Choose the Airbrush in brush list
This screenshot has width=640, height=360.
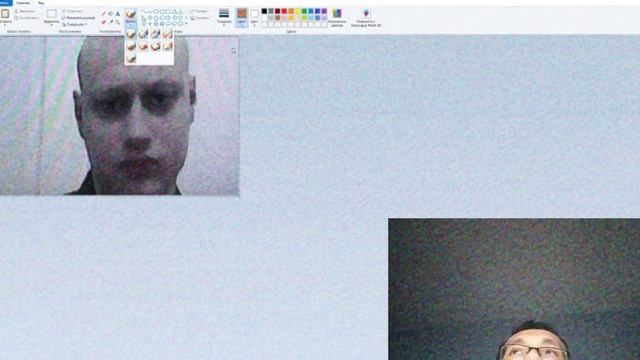[x=167, y=34]
